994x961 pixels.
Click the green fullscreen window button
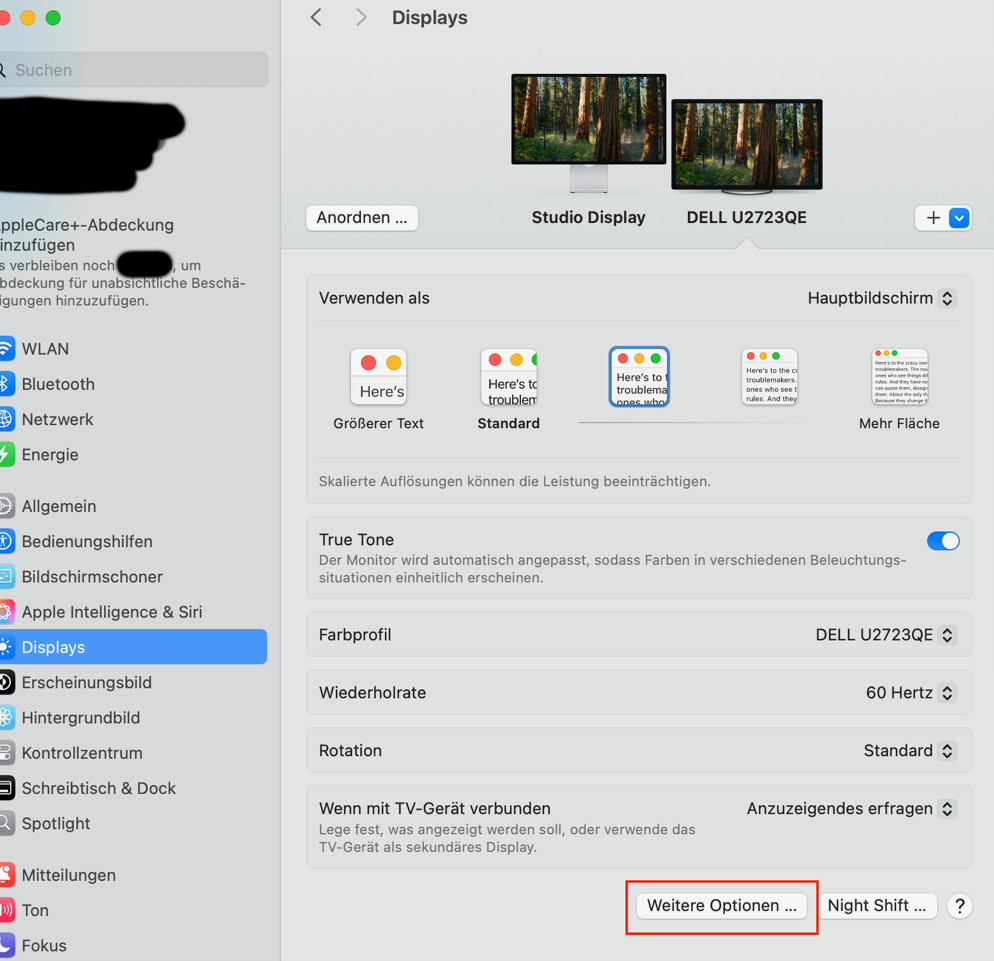[53, 18]
